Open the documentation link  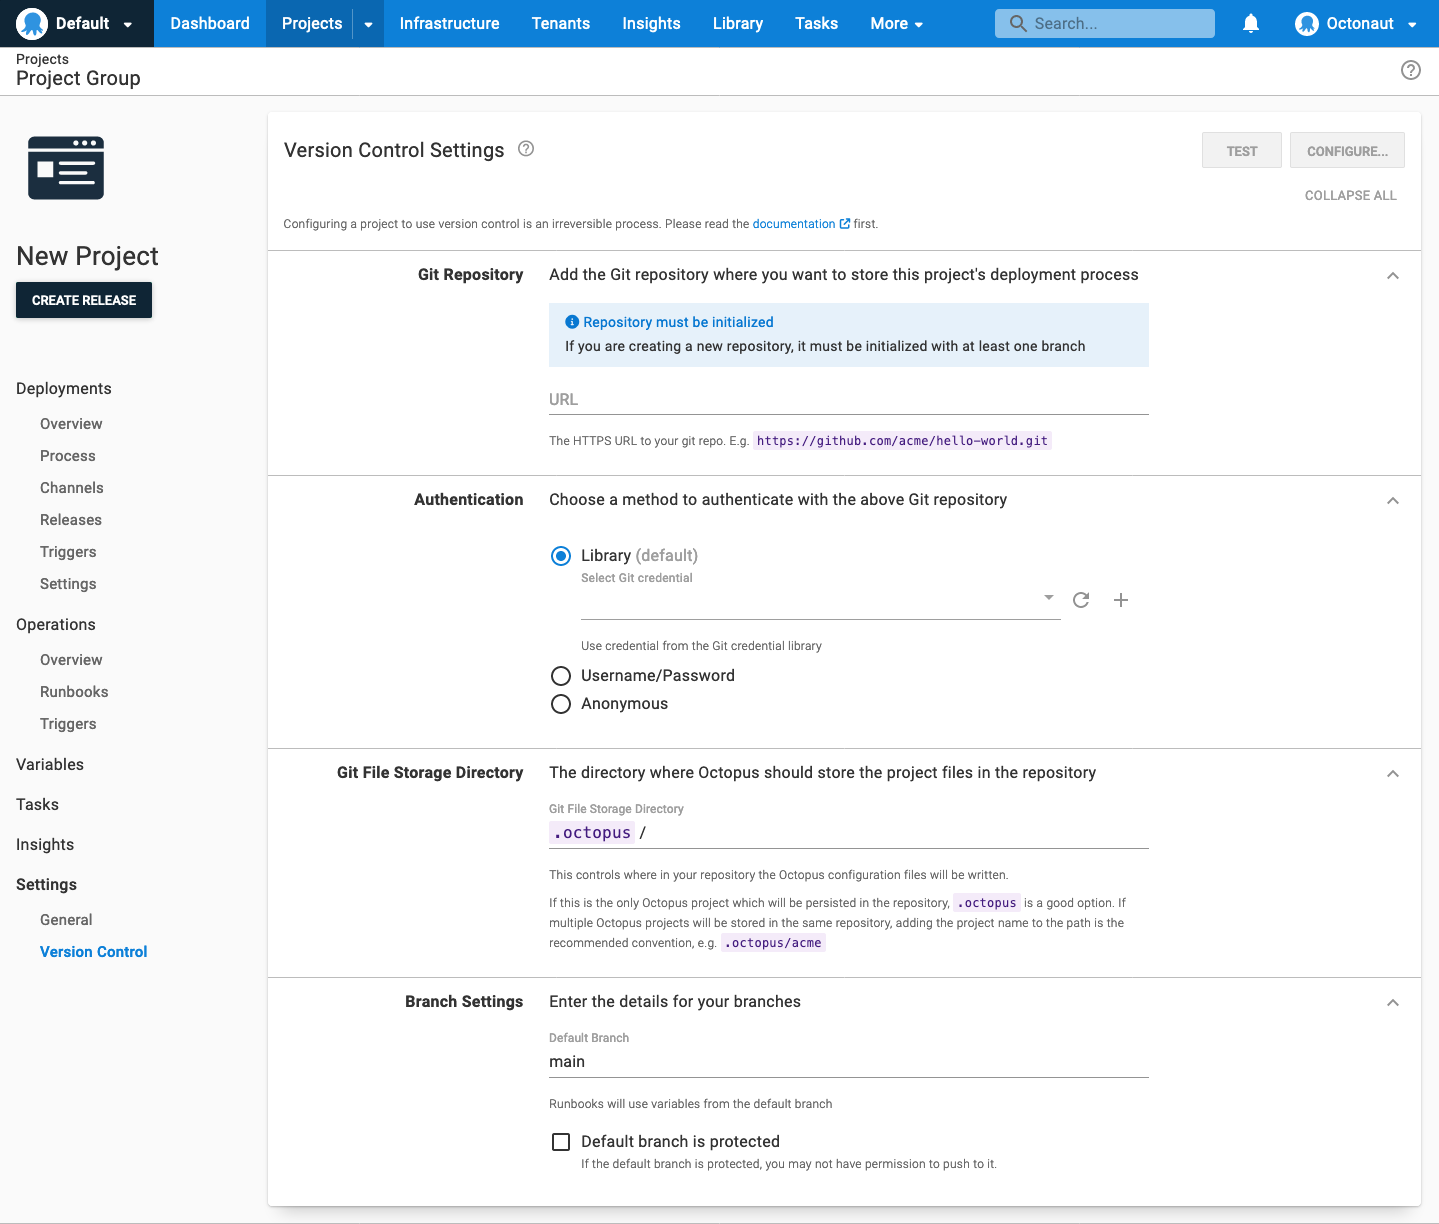(795, 223)
